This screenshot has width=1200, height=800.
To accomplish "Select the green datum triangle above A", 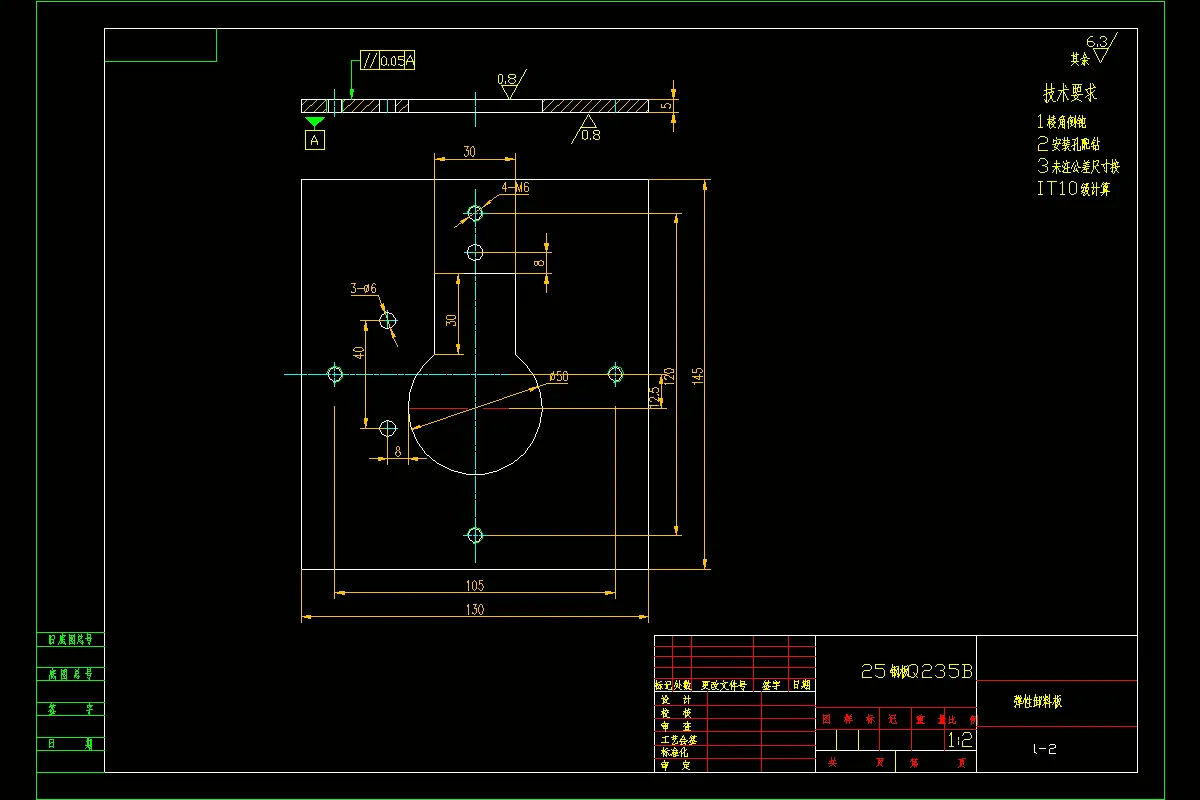I will pos(315,122).
